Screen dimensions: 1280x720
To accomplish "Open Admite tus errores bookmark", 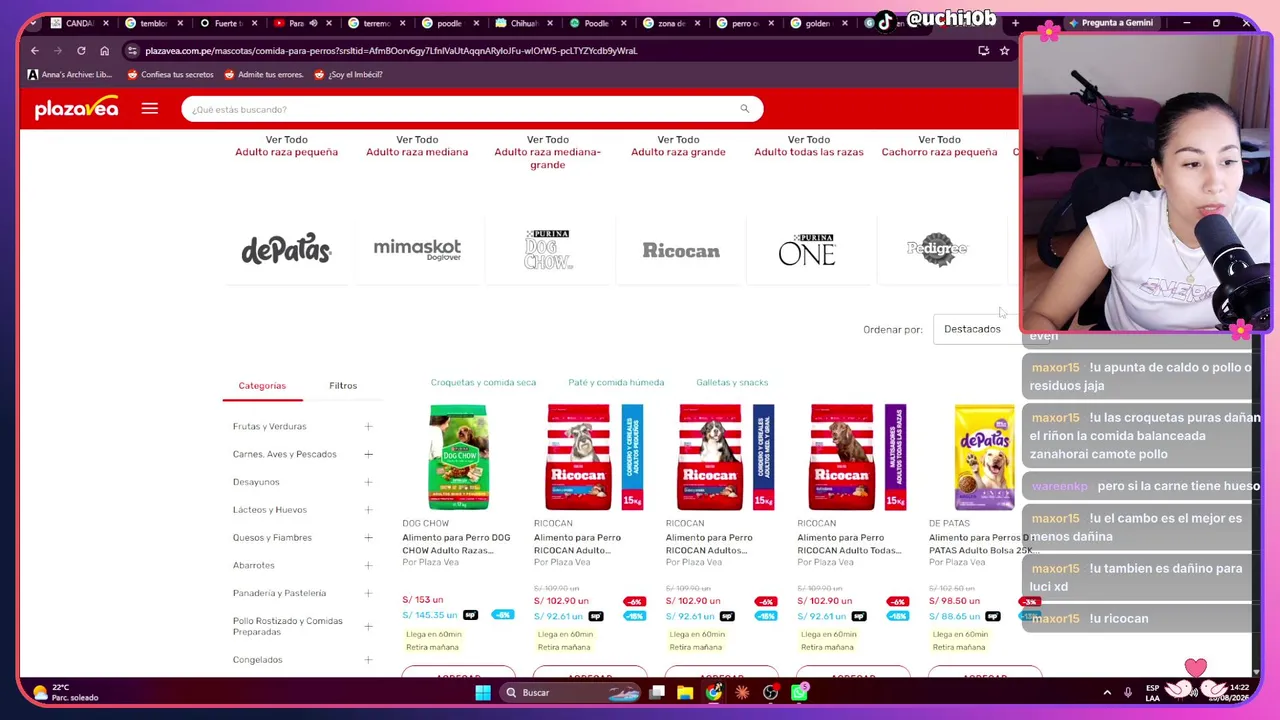I will 263,74.
